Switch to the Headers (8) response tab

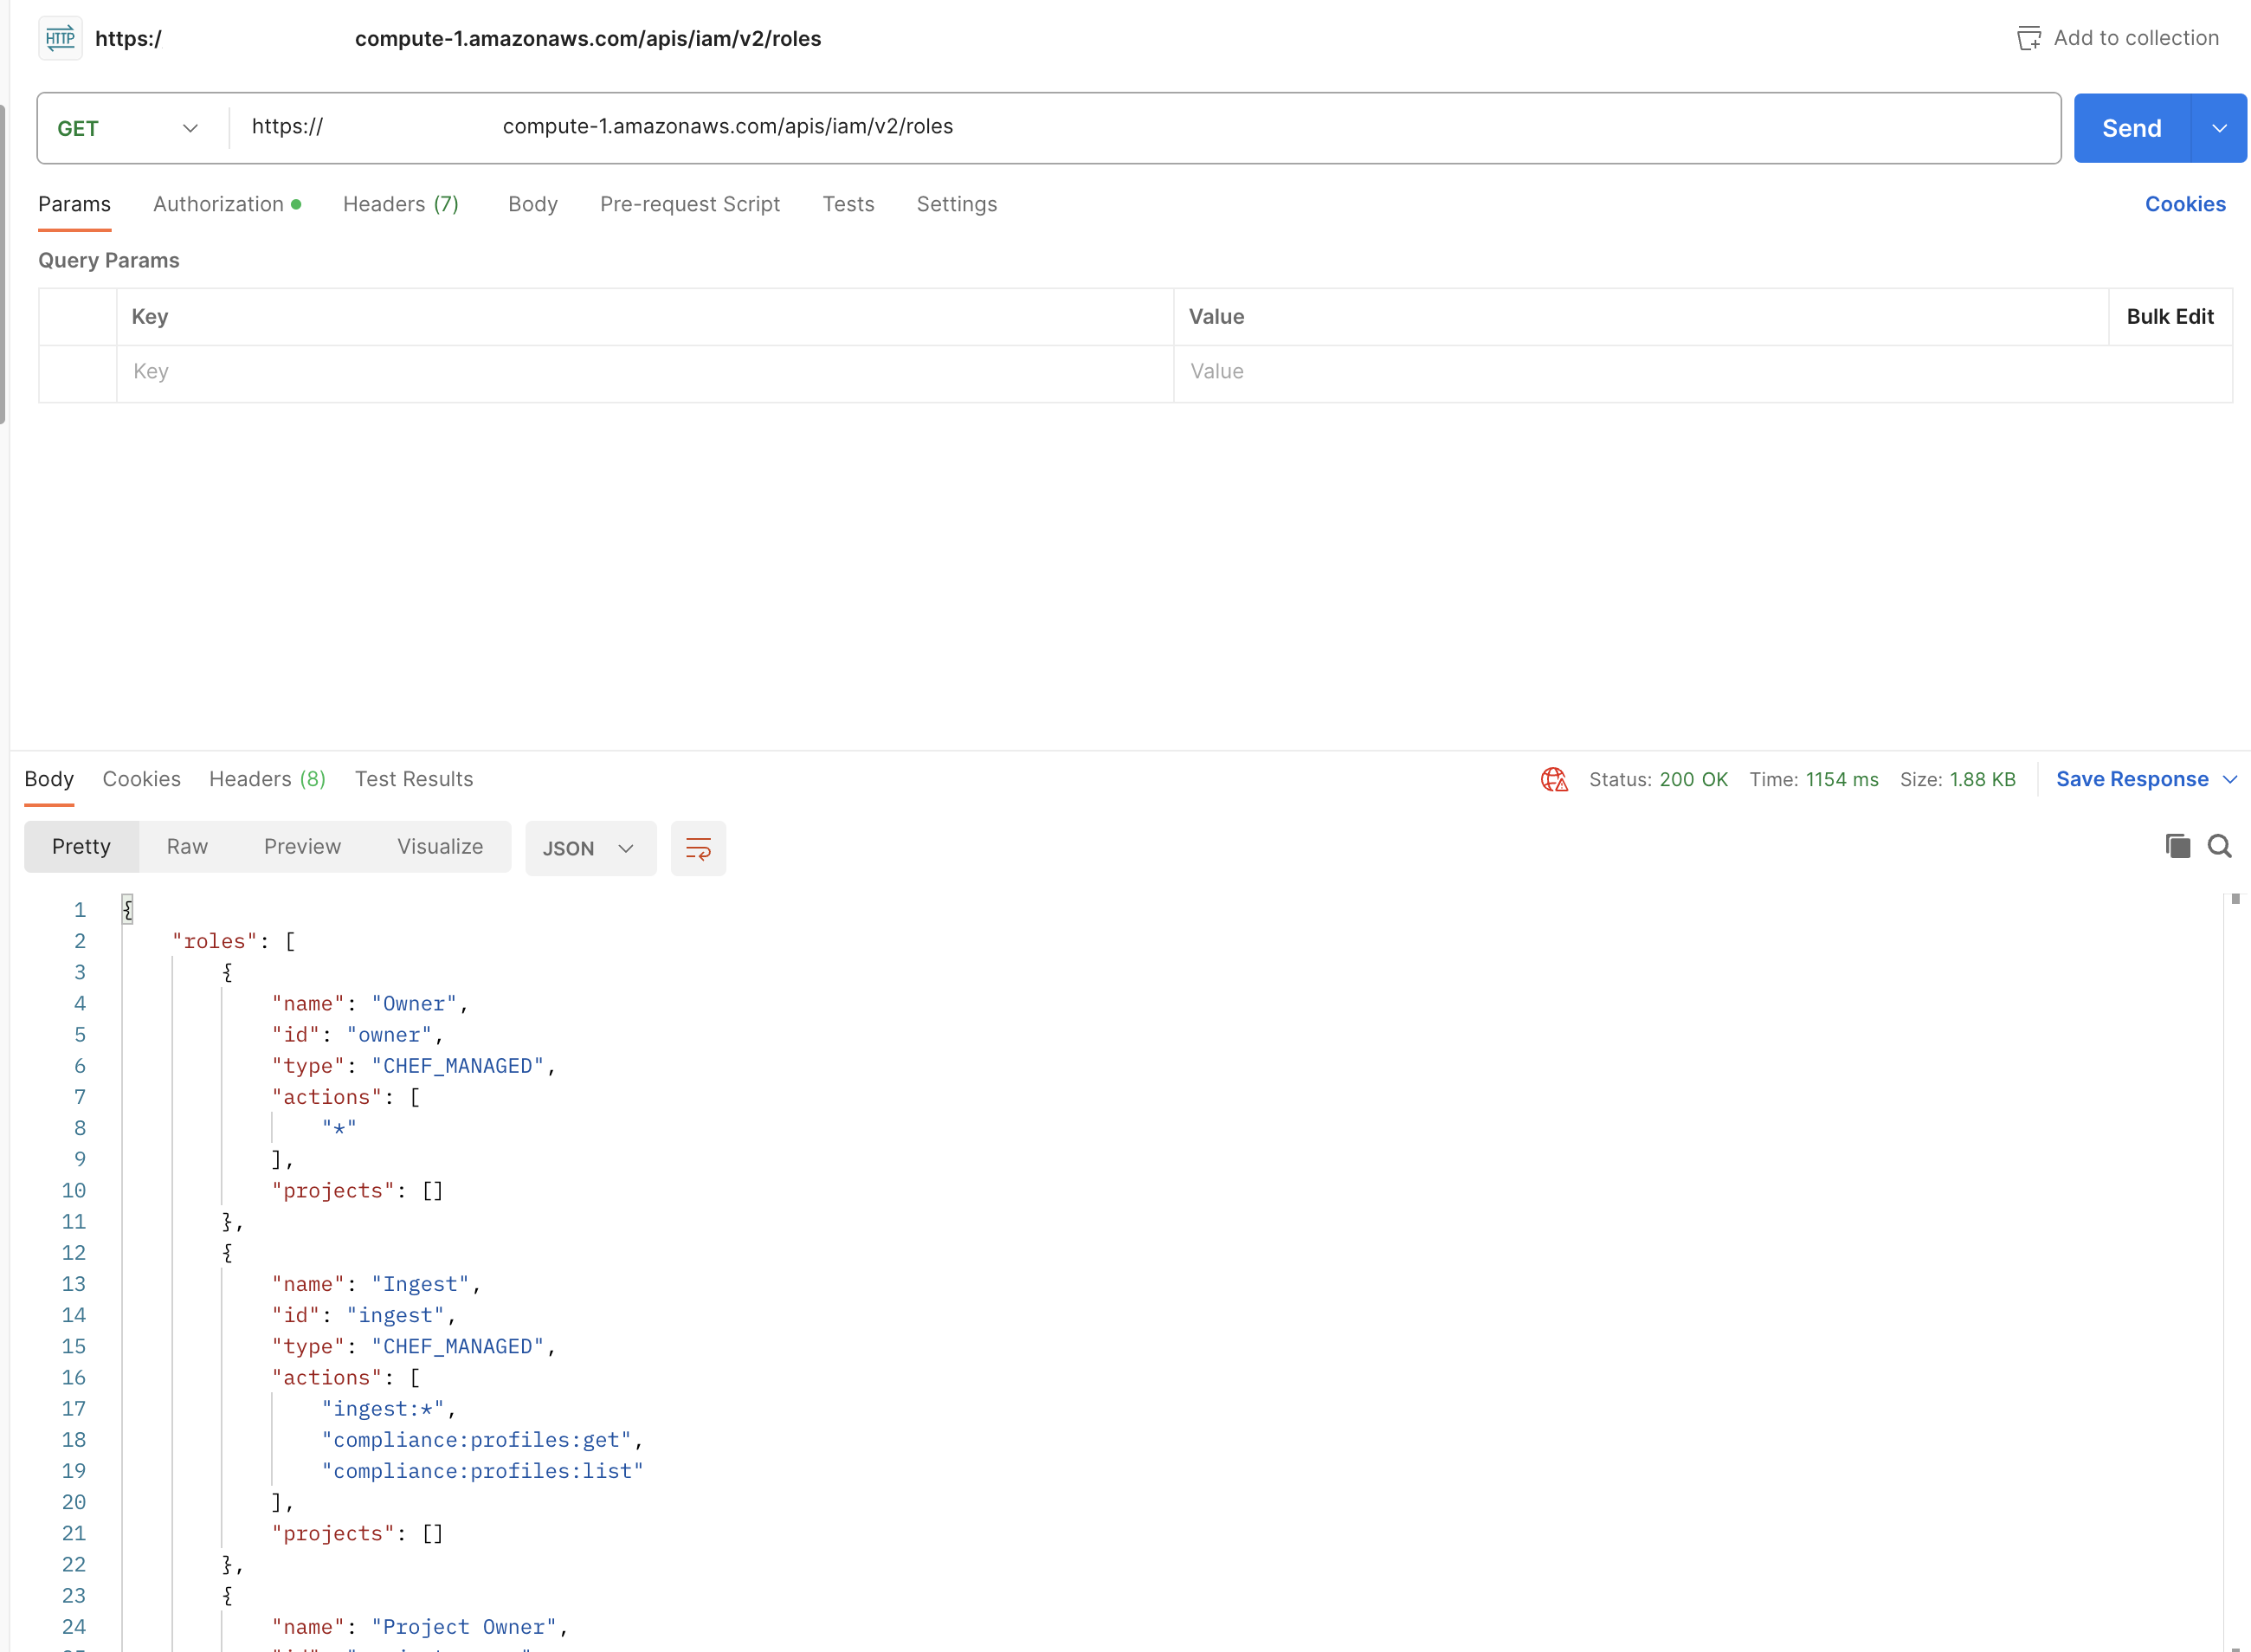(266, 779)
